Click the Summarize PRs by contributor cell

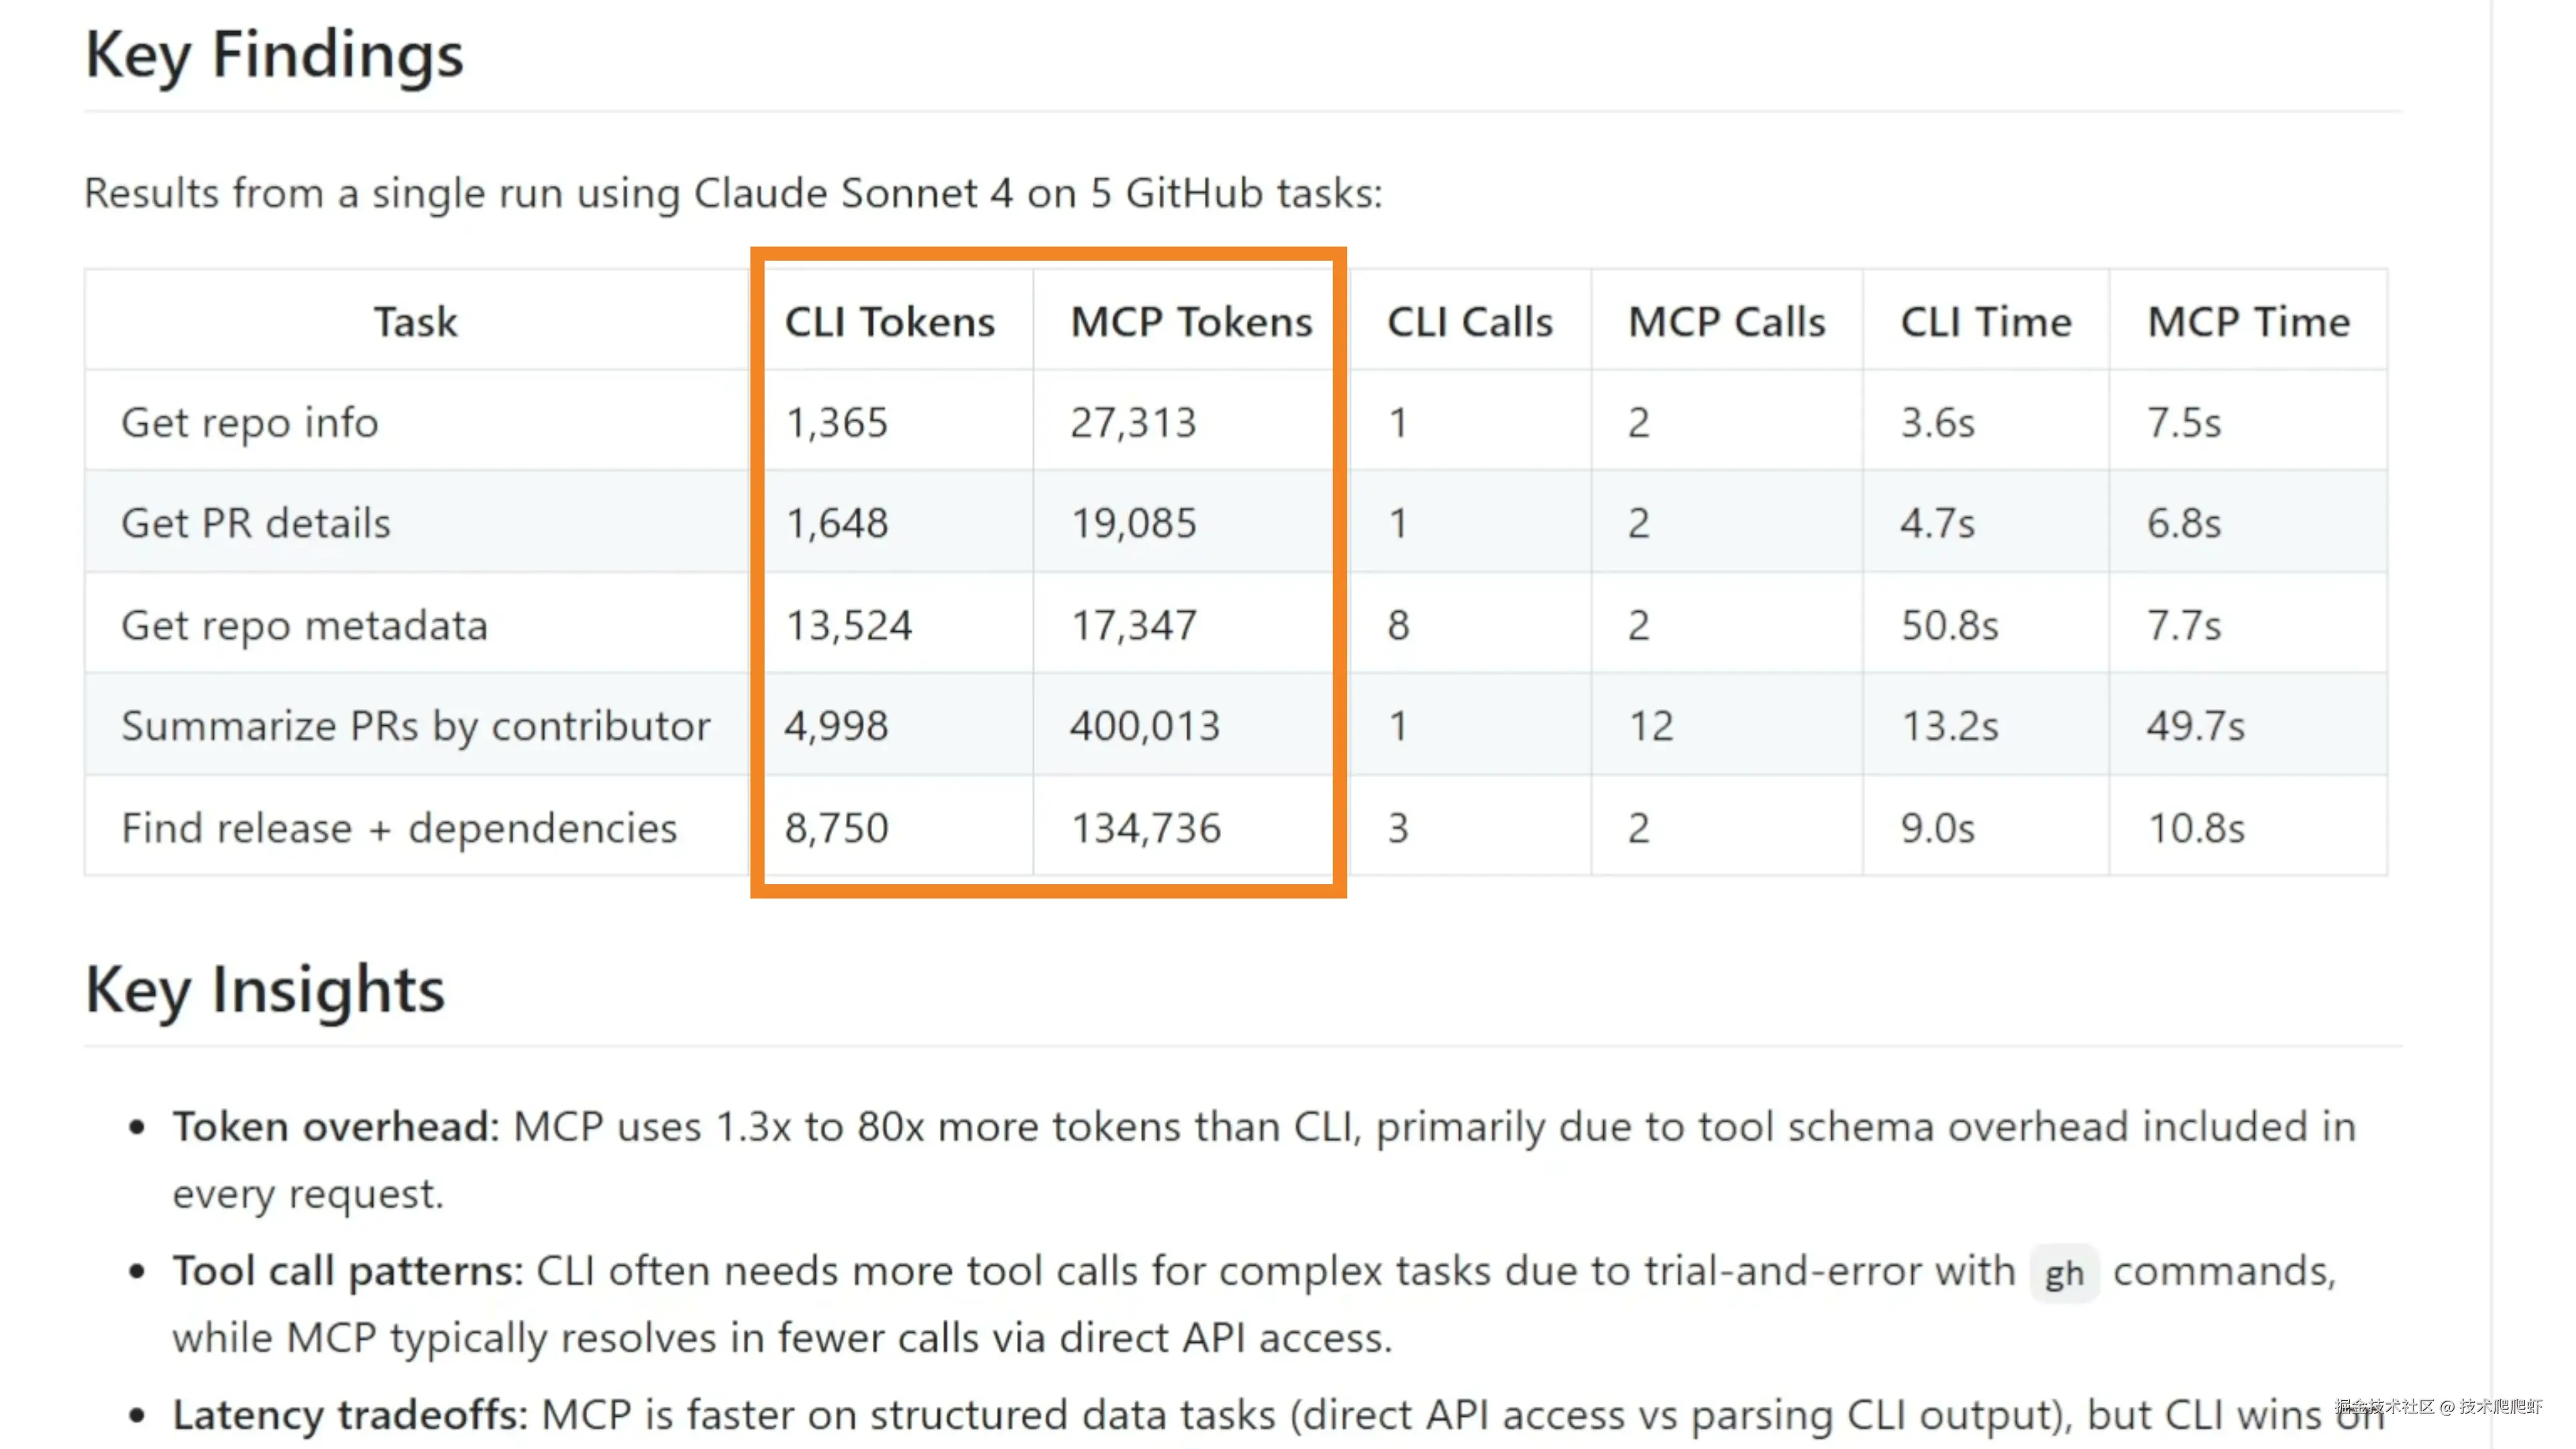(416, 726)
